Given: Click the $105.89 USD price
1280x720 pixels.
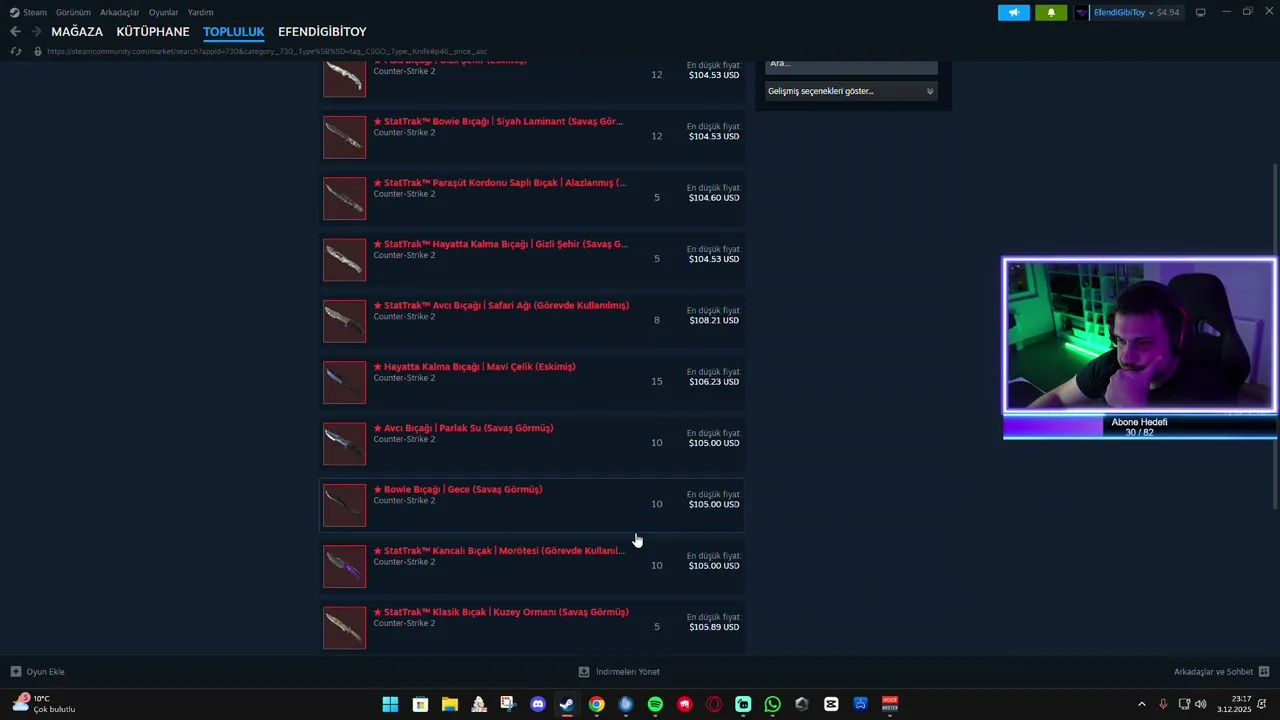Looking at the screenshot, I should pyautogui.click(x=714, y=627).
